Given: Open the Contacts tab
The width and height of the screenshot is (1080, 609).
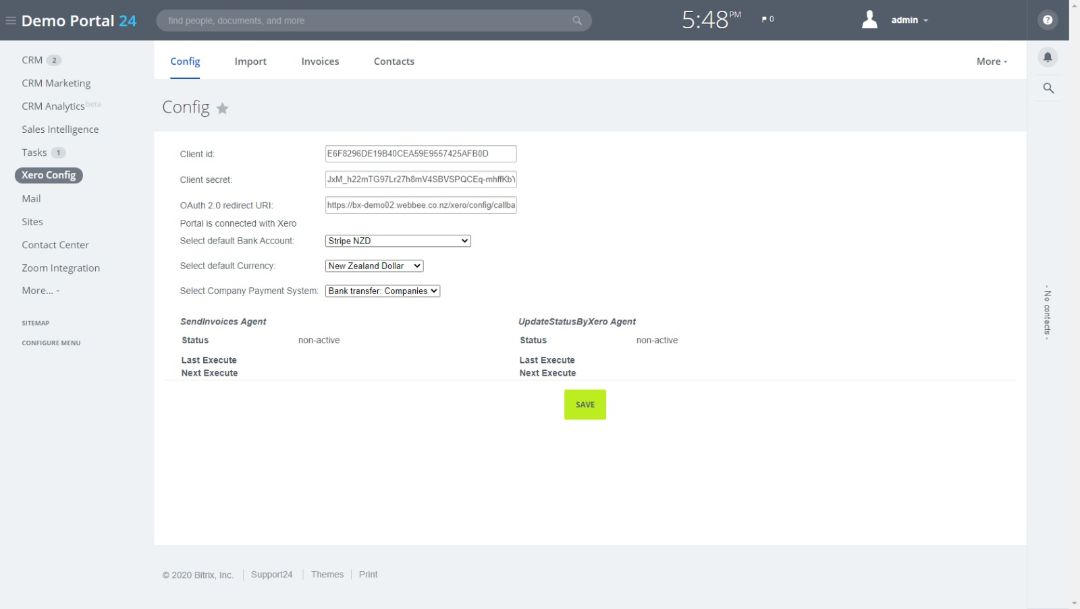Looking at the screenshot, I should pos(394,62).
